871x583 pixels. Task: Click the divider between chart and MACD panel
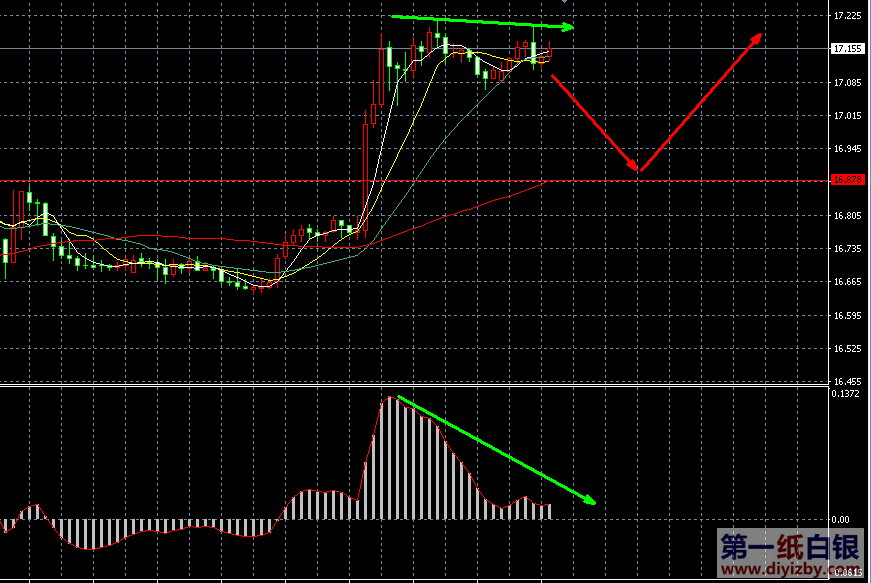(x=415, y=385)
